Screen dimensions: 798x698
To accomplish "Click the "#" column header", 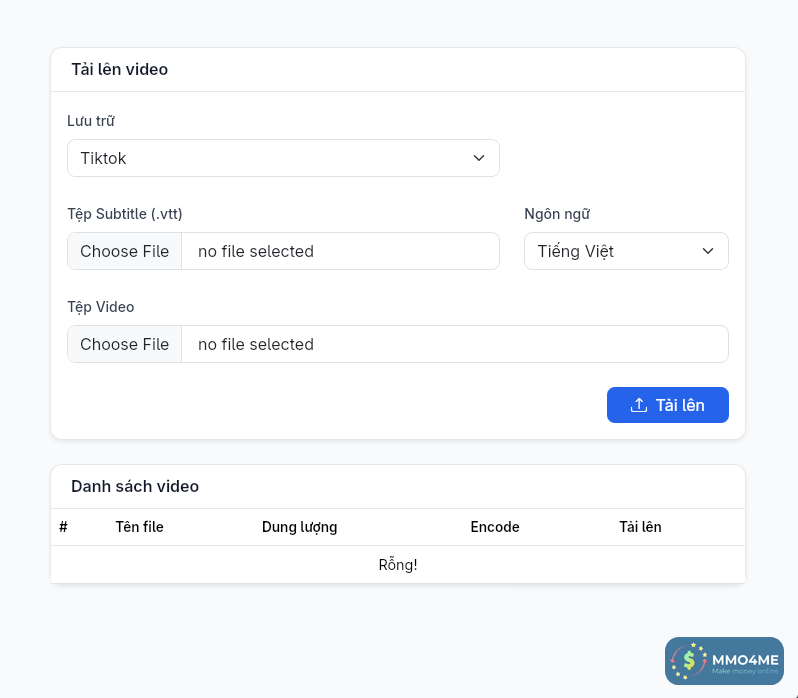I will [x=63, y=527].
